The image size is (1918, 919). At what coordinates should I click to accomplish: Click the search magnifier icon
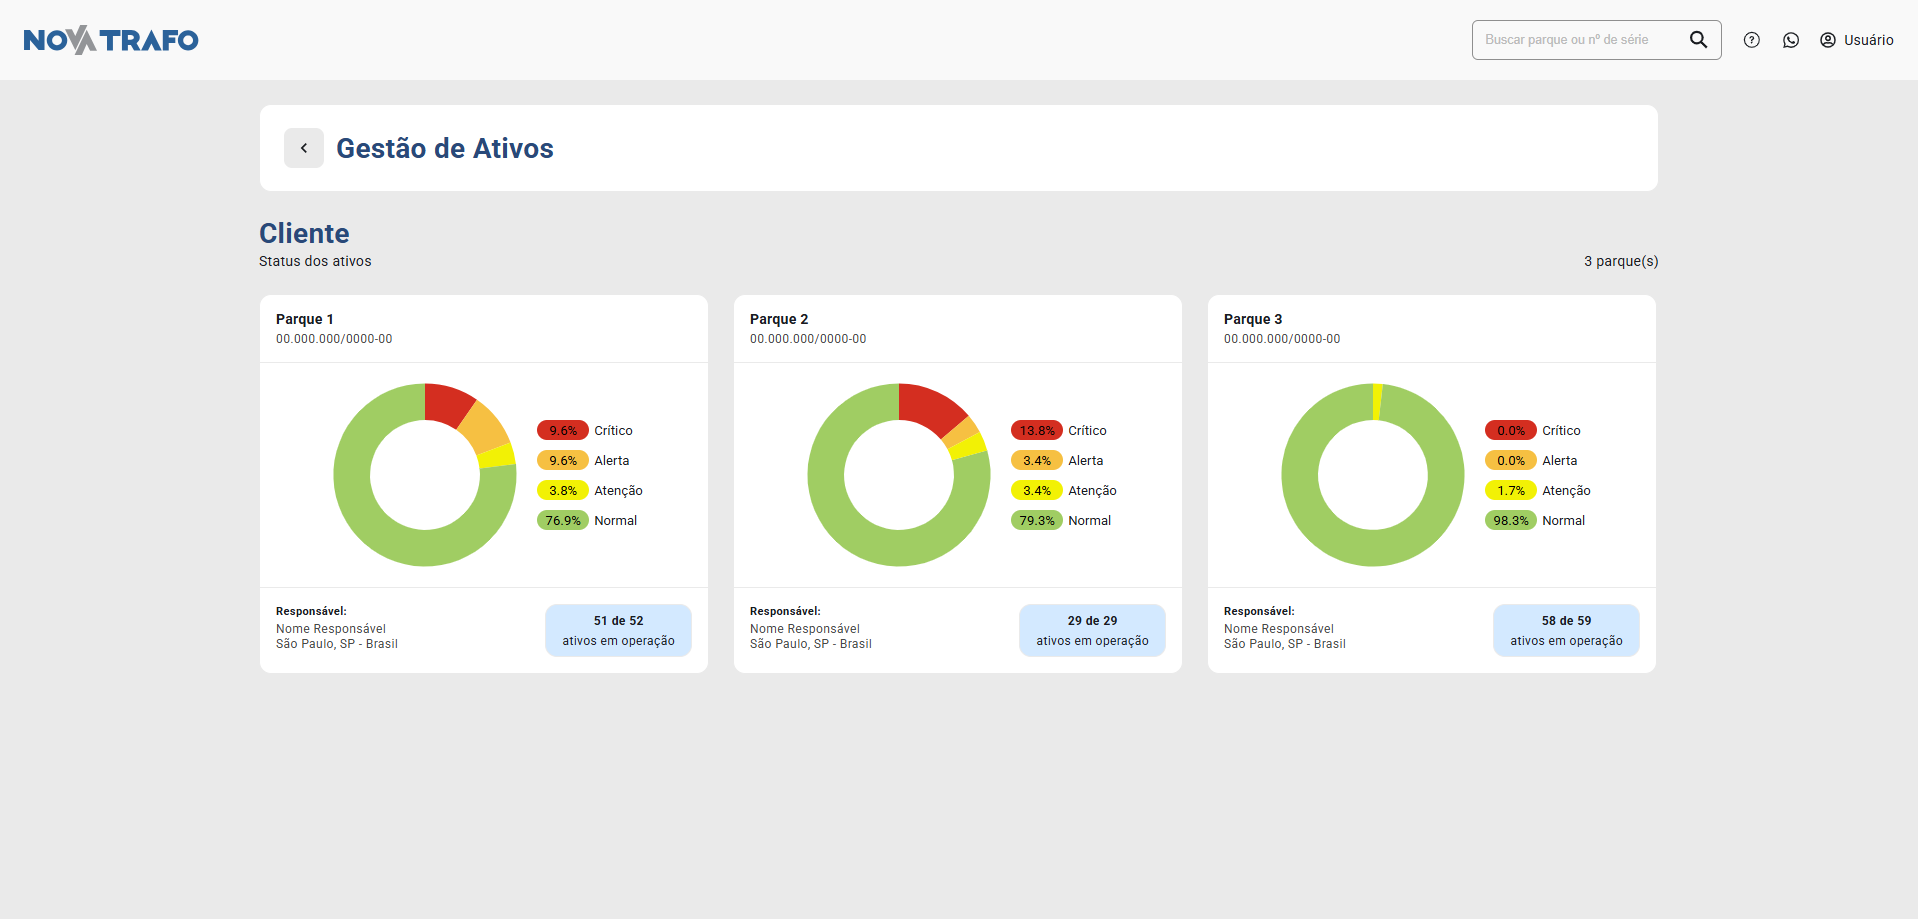(x=1698, y=40)
